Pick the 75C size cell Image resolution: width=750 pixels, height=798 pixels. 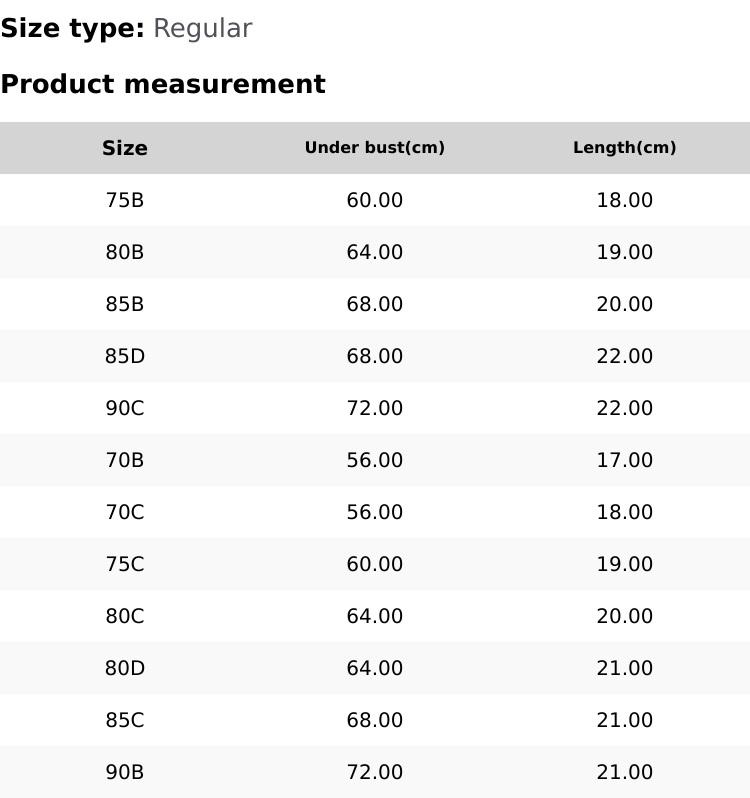pos(125,564)
